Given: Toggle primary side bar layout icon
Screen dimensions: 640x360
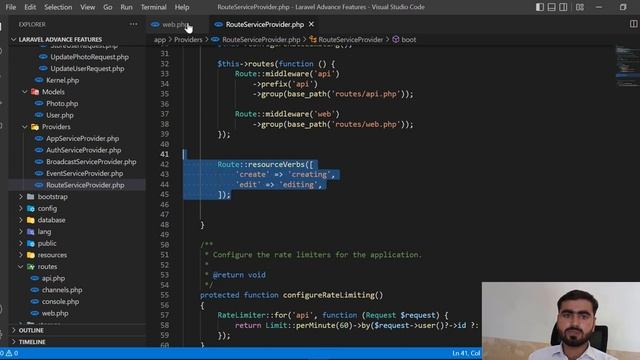Looking at the screenshot, I should [x=540, y=7].
